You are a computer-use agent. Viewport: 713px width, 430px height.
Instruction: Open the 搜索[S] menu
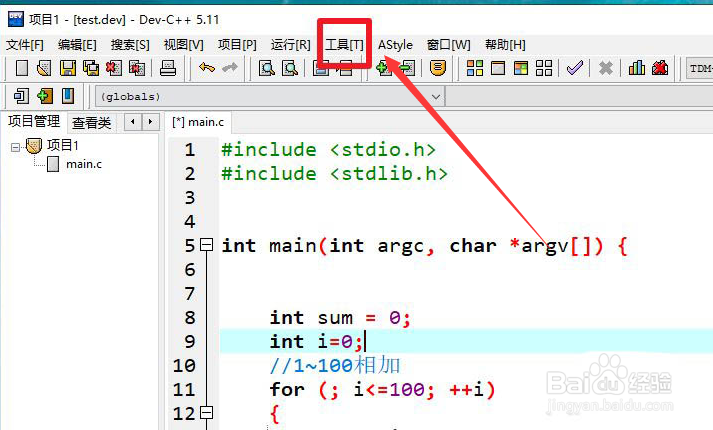(x=130, y=45)
